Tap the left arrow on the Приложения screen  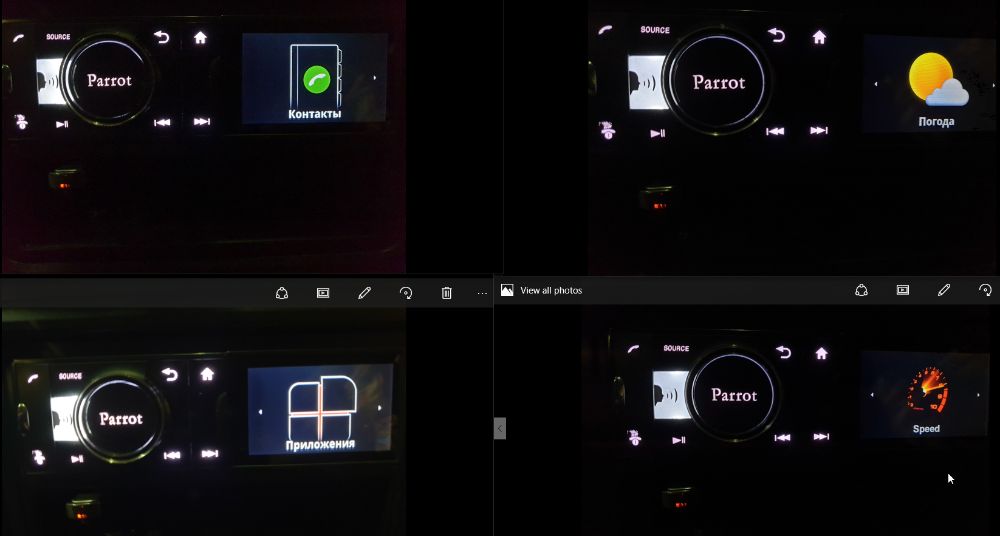[260, 412]
